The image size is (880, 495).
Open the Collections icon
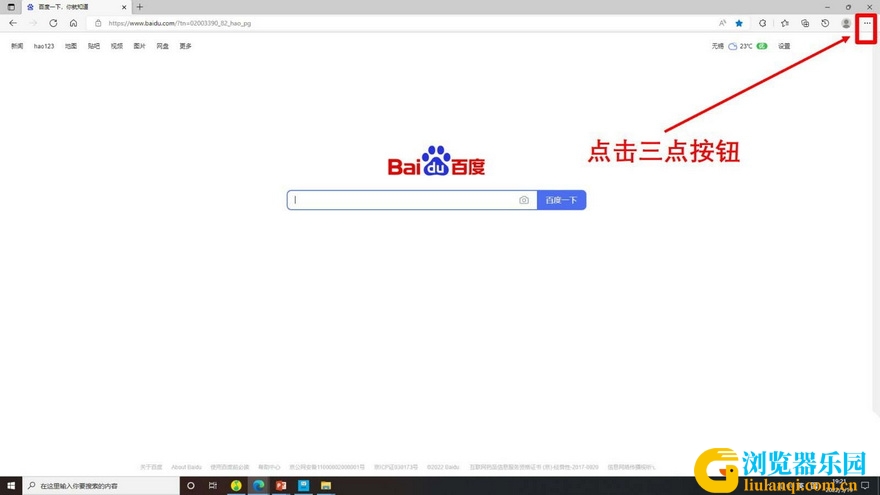[x=805, y=23]
